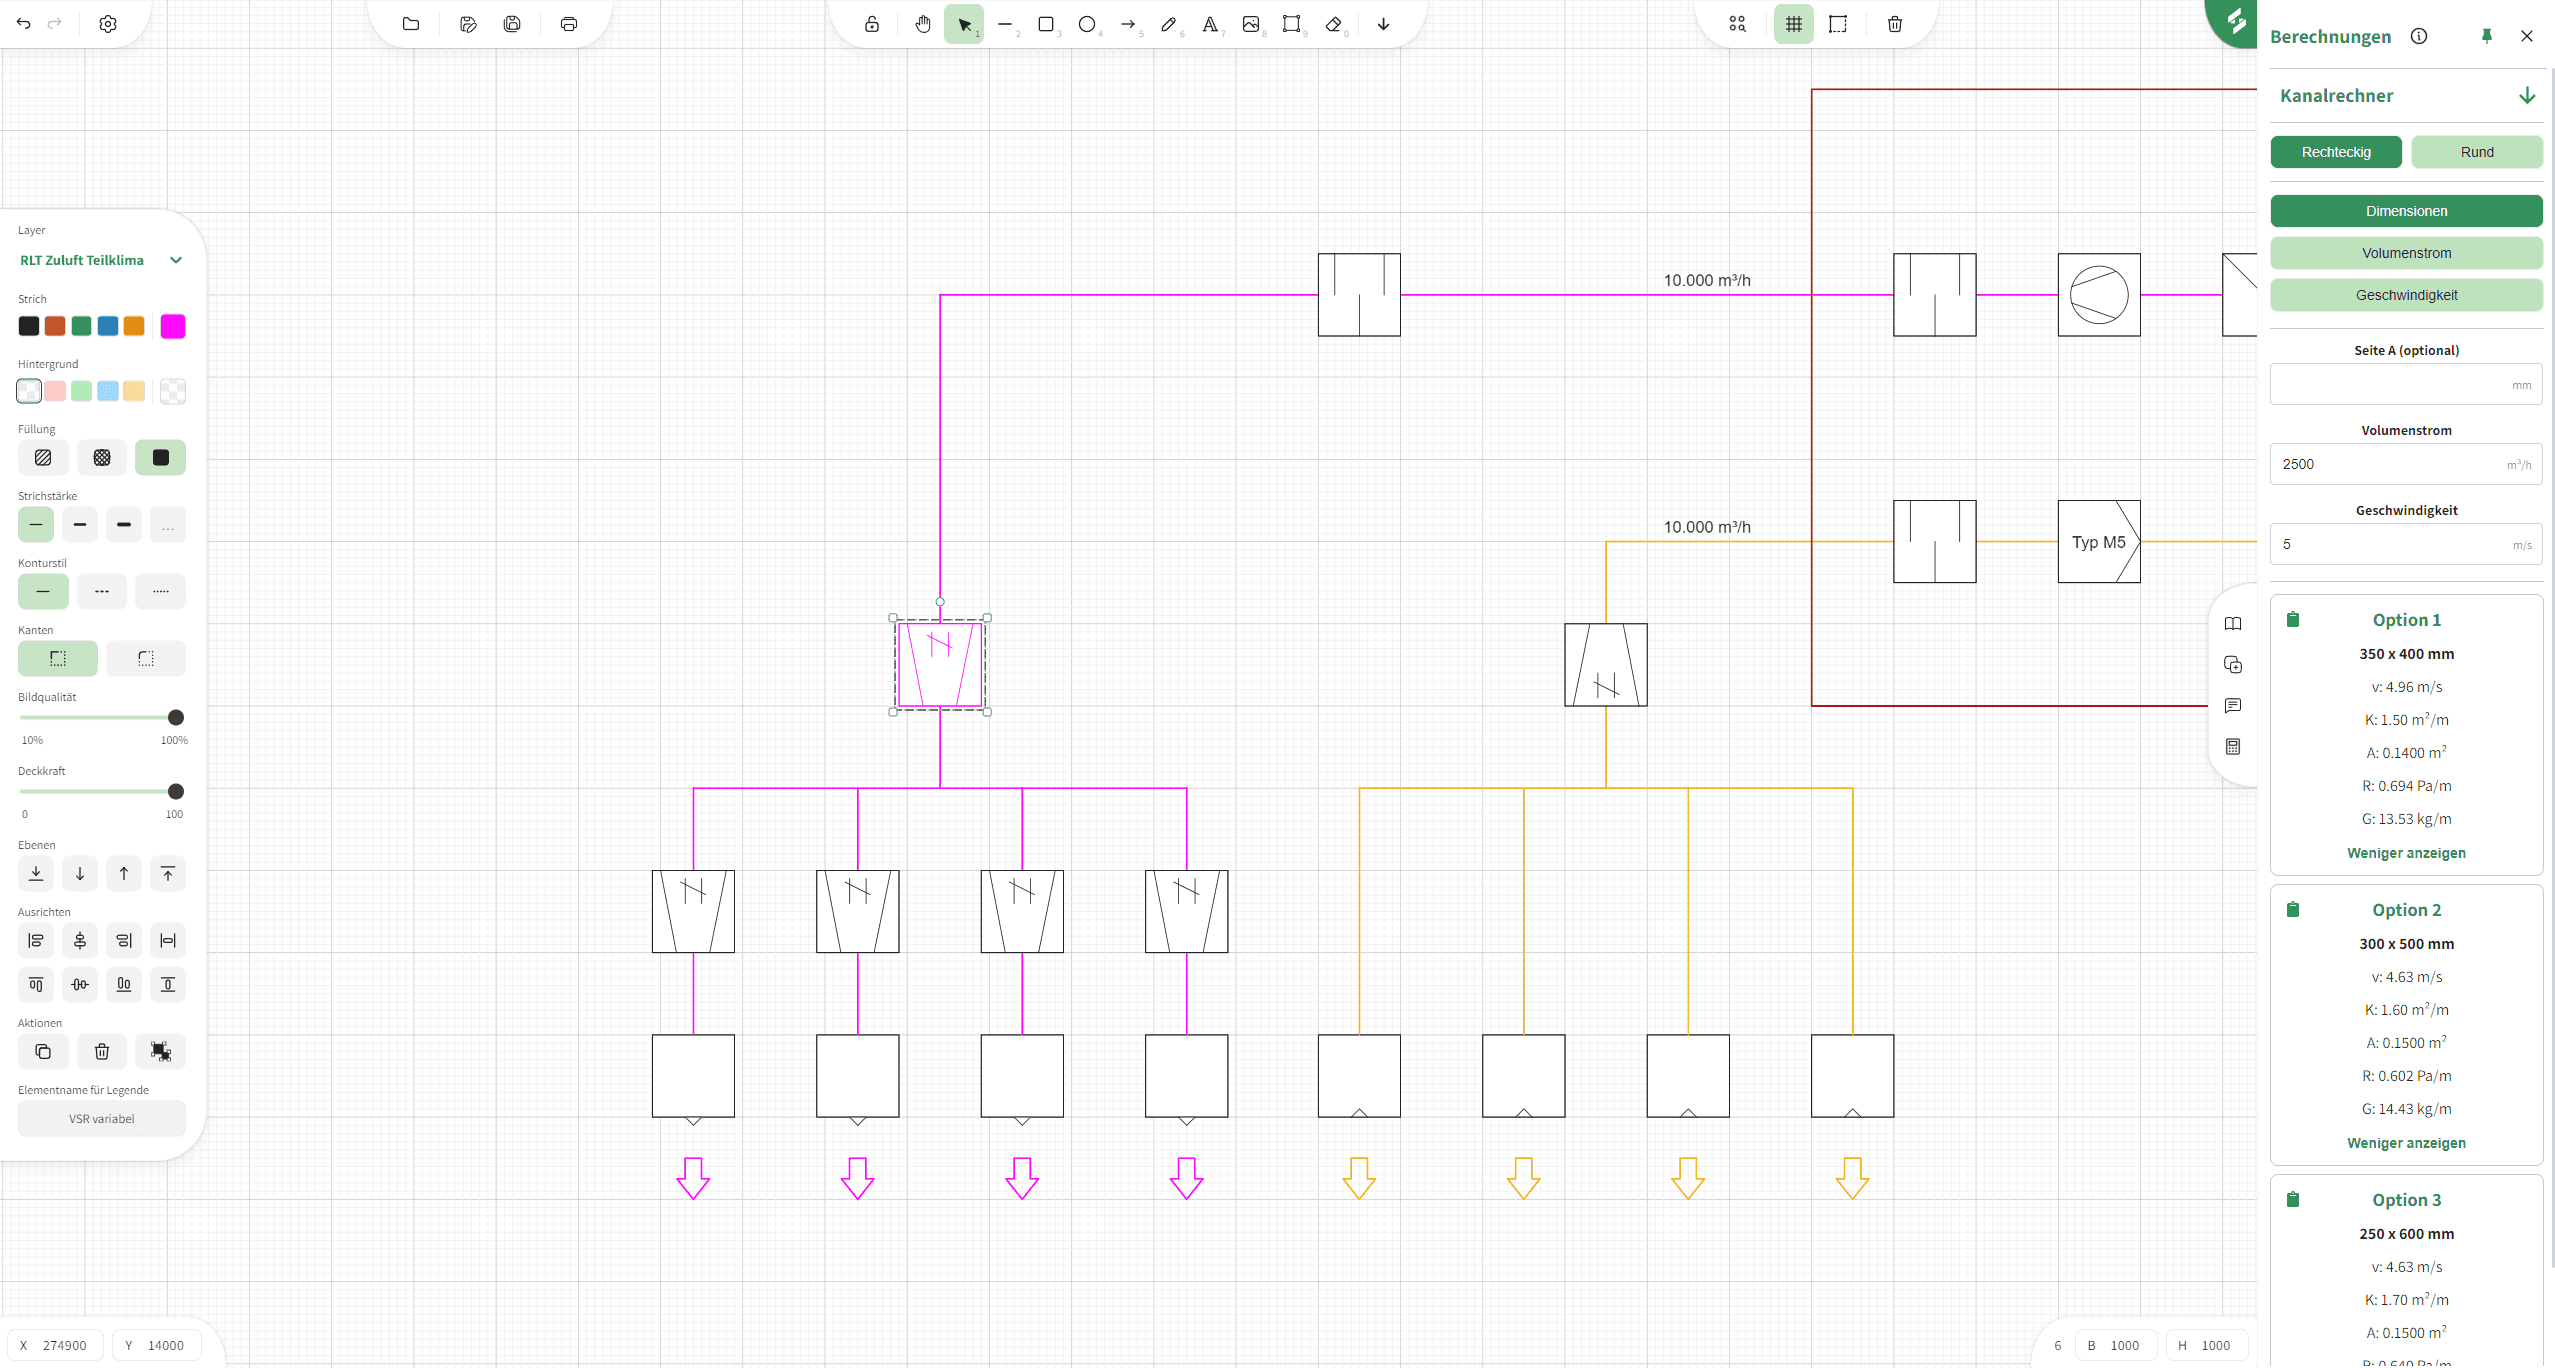The height and width of the screenshot is (1368, 2555).
Task: Collapse Option 1 via Weniger anzeigen
Action: pyautogui.click(x=2406, y=853)
